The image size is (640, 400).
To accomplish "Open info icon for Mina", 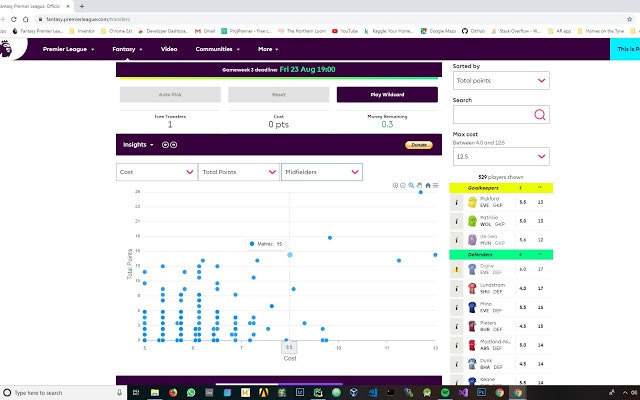I will [x=456, y=307].
